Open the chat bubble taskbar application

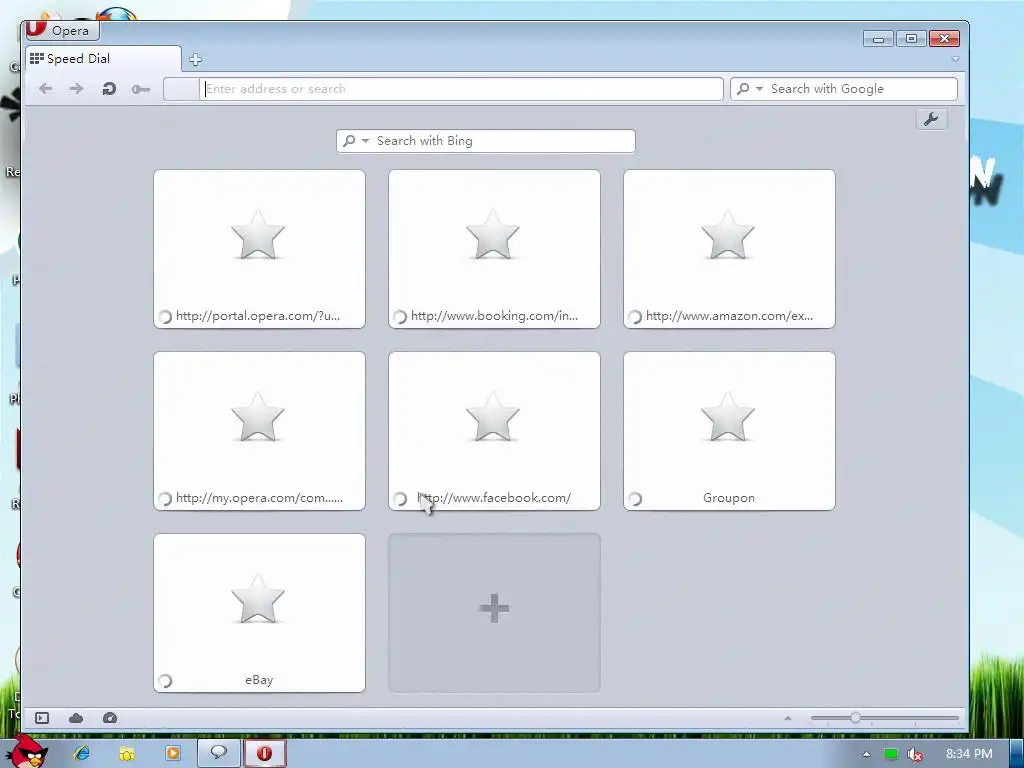click(x=218, y=753)
